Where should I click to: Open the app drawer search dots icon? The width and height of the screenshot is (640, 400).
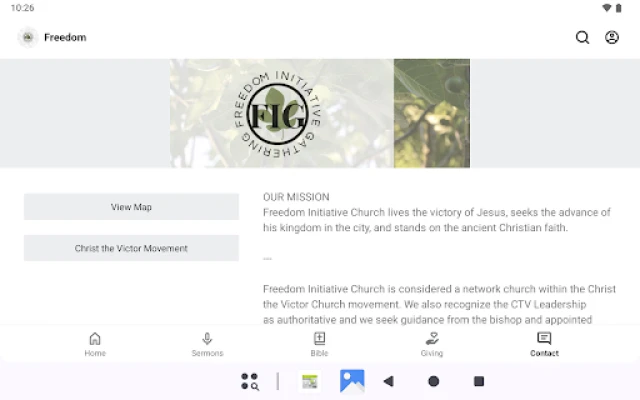[x=249, y=382]
